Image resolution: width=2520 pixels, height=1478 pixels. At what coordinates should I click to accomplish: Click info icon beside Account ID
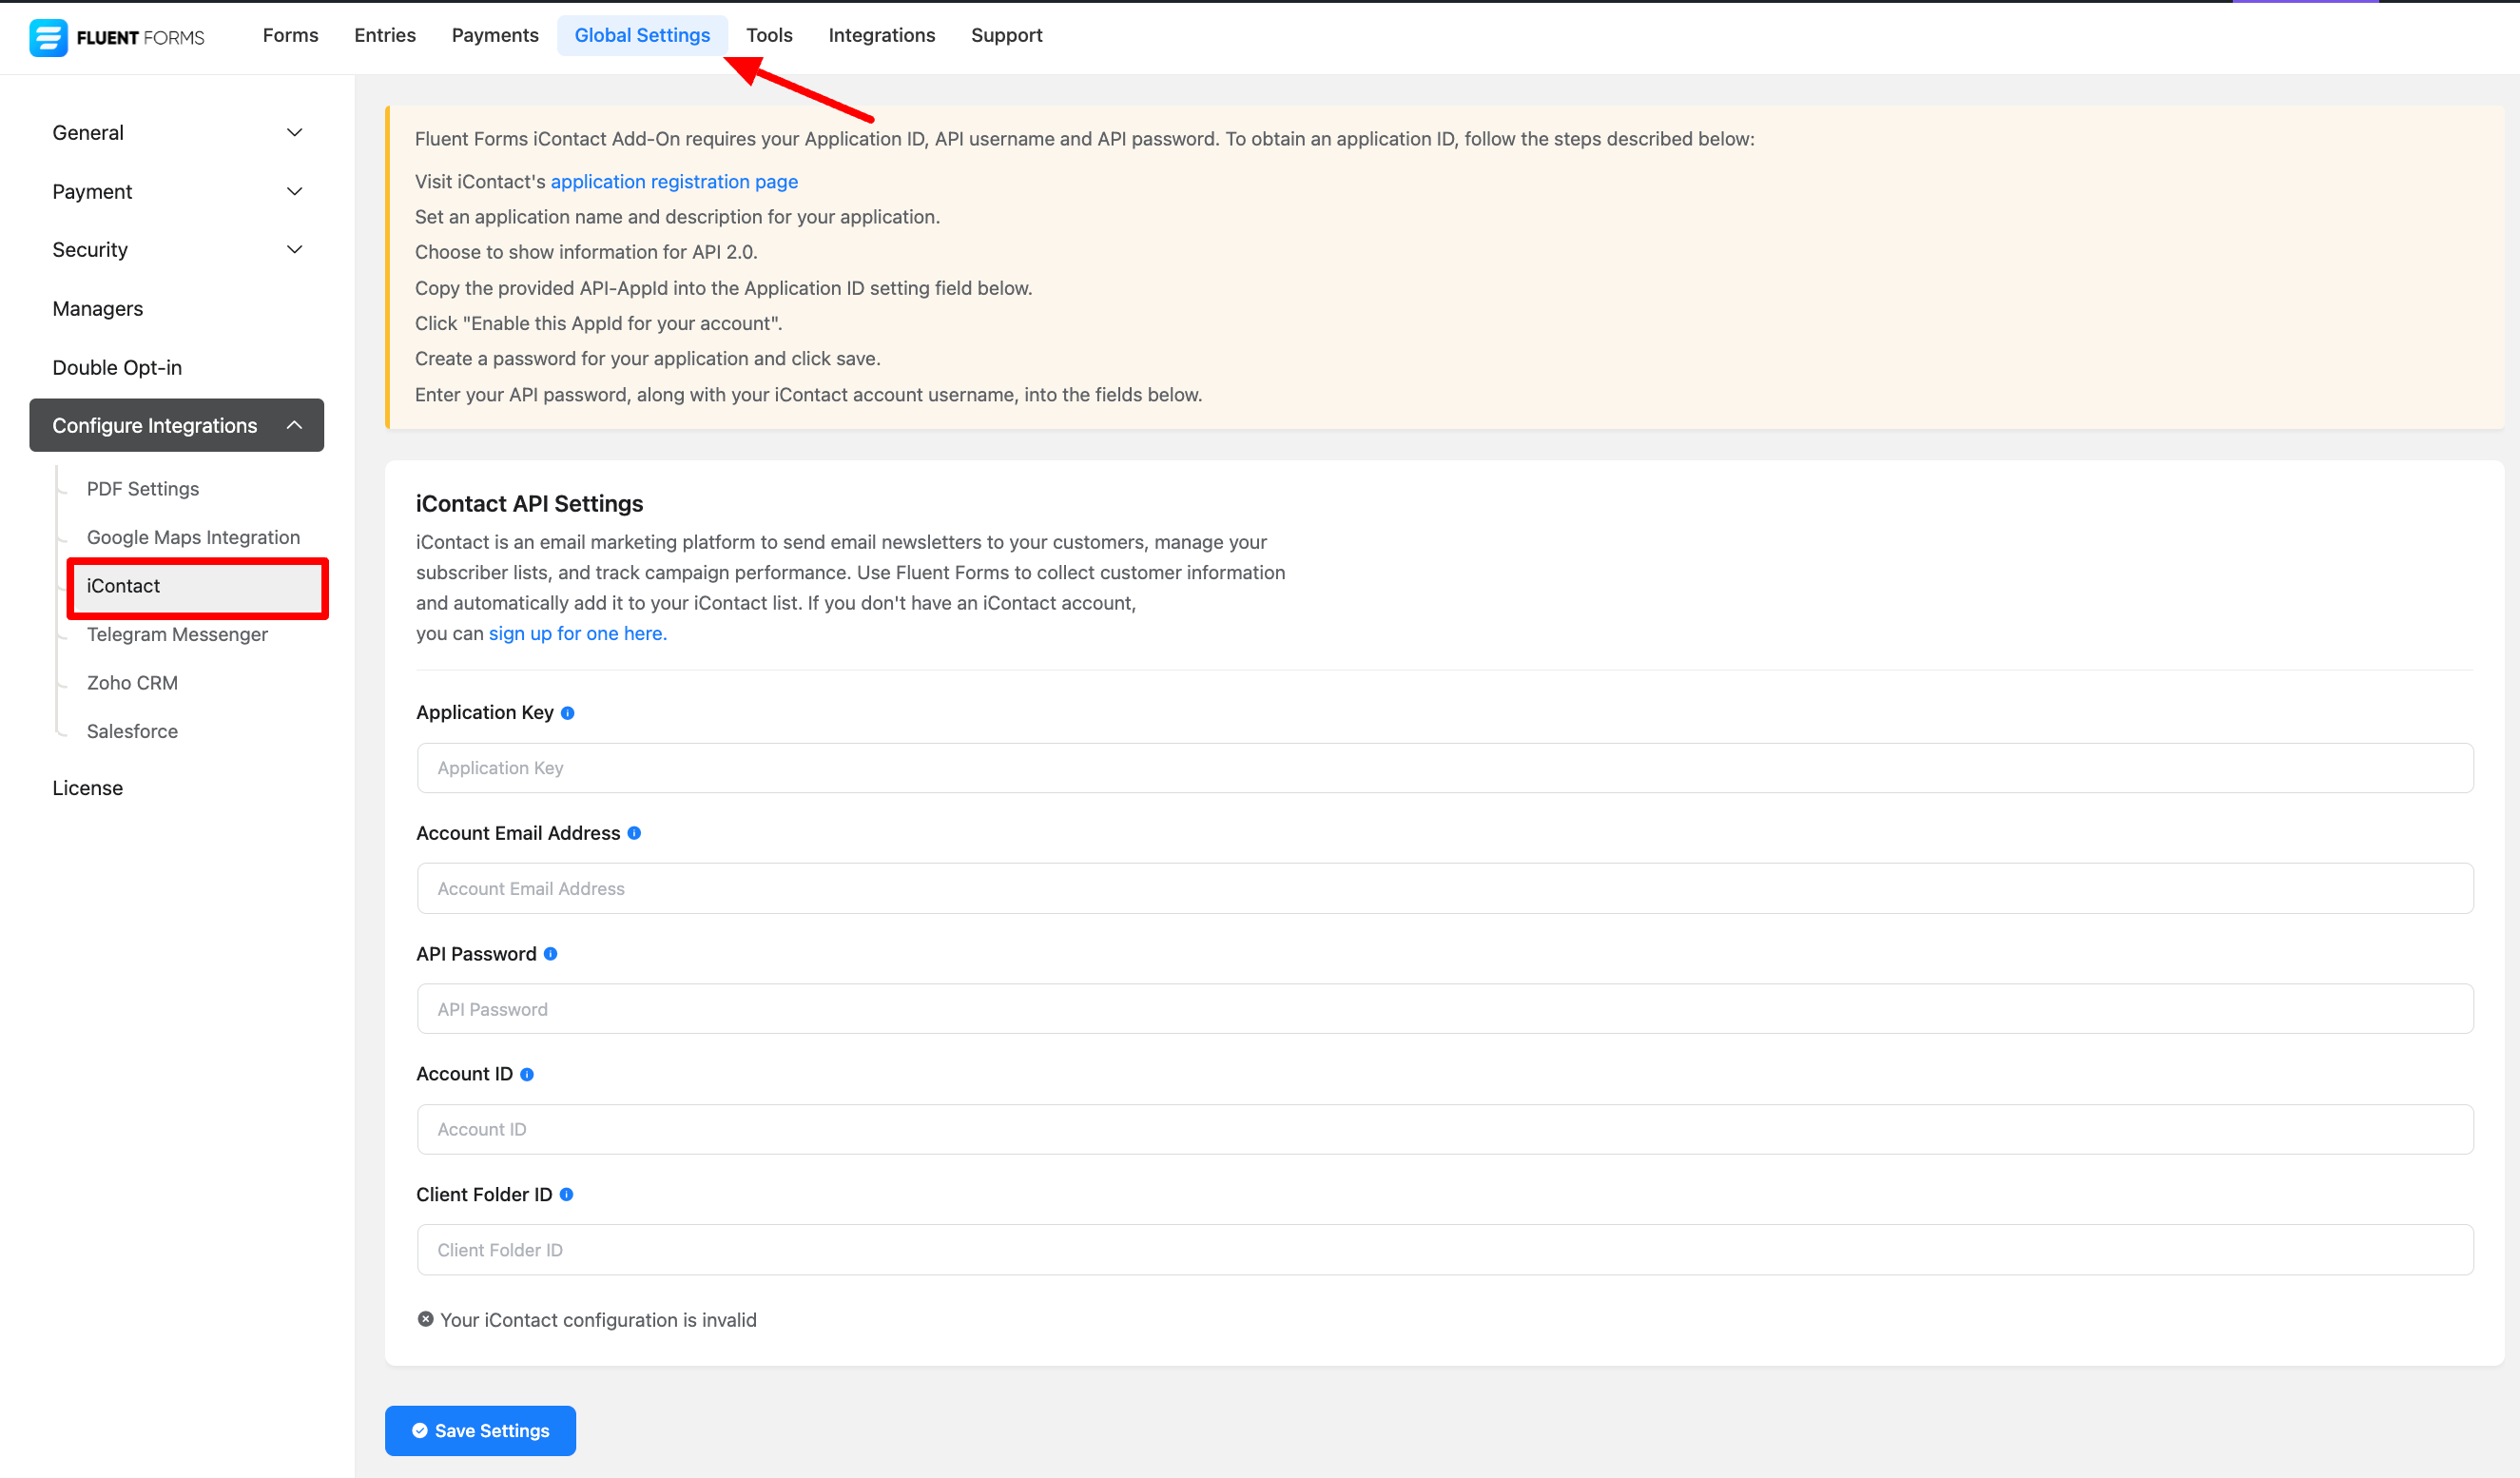point(527,1074)
